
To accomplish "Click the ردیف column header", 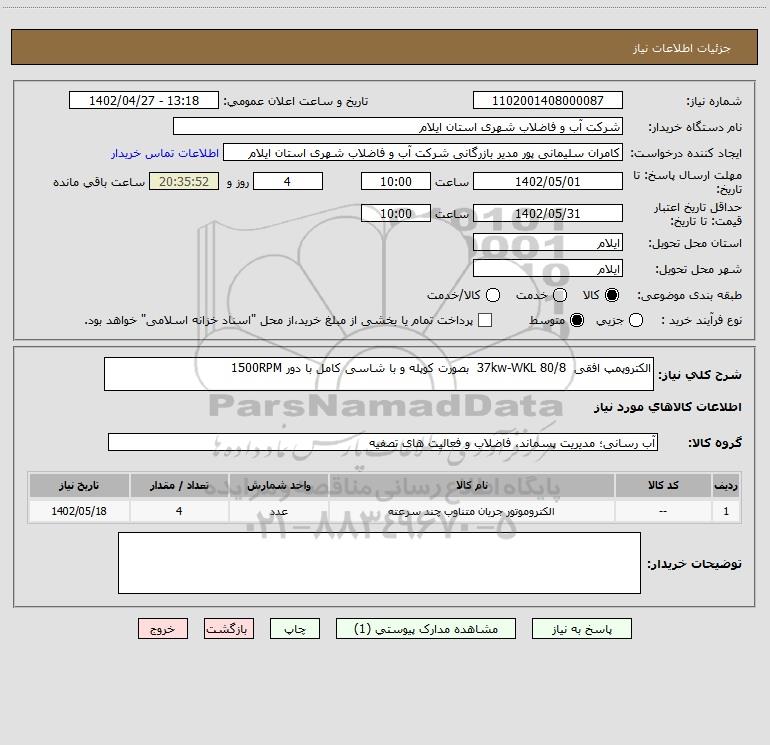I will [726, 485].
